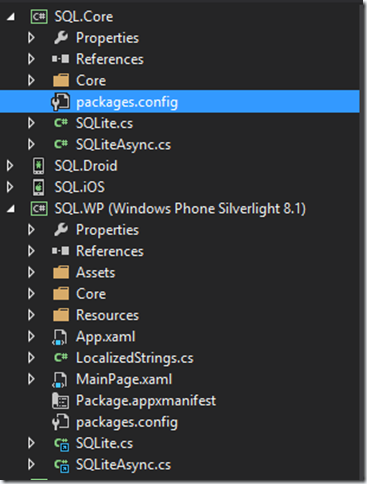
Task: Collapse the SQL.WP project node
Action: [11, 209]
